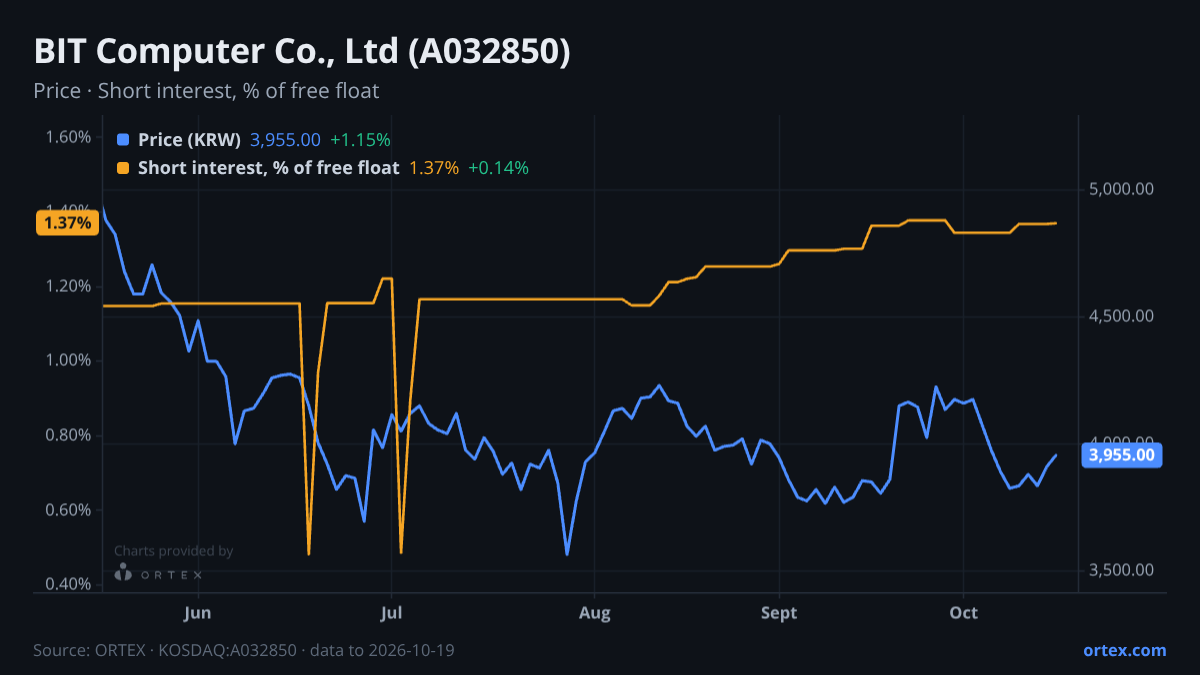Click the 5,000.00 right axis label

click(x=1122, y=189)
